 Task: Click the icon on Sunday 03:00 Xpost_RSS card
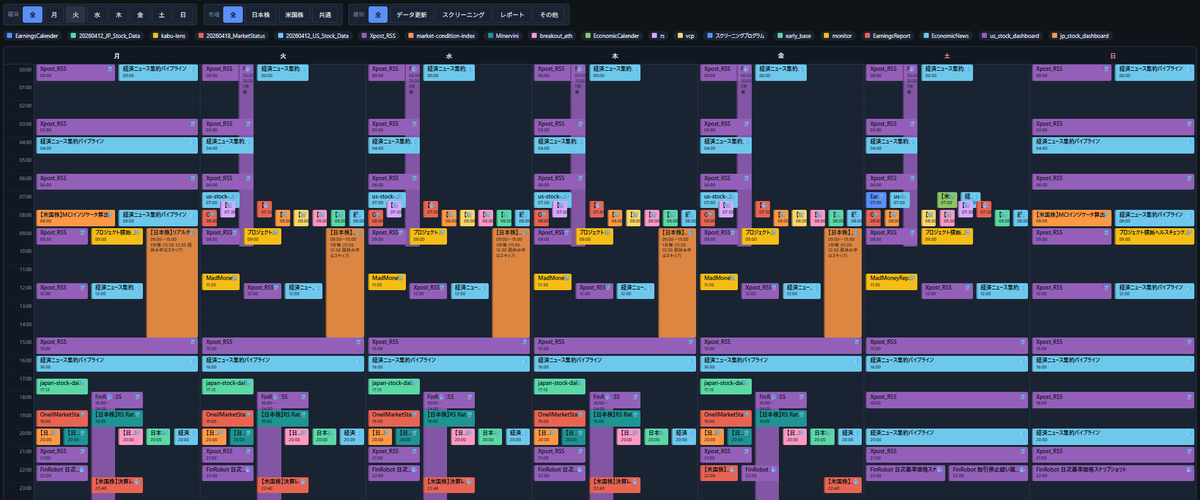[1189, 124]
